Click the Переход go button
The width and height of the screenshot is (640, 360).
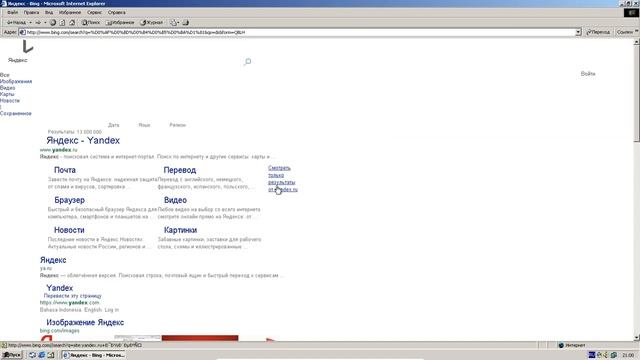598,32
